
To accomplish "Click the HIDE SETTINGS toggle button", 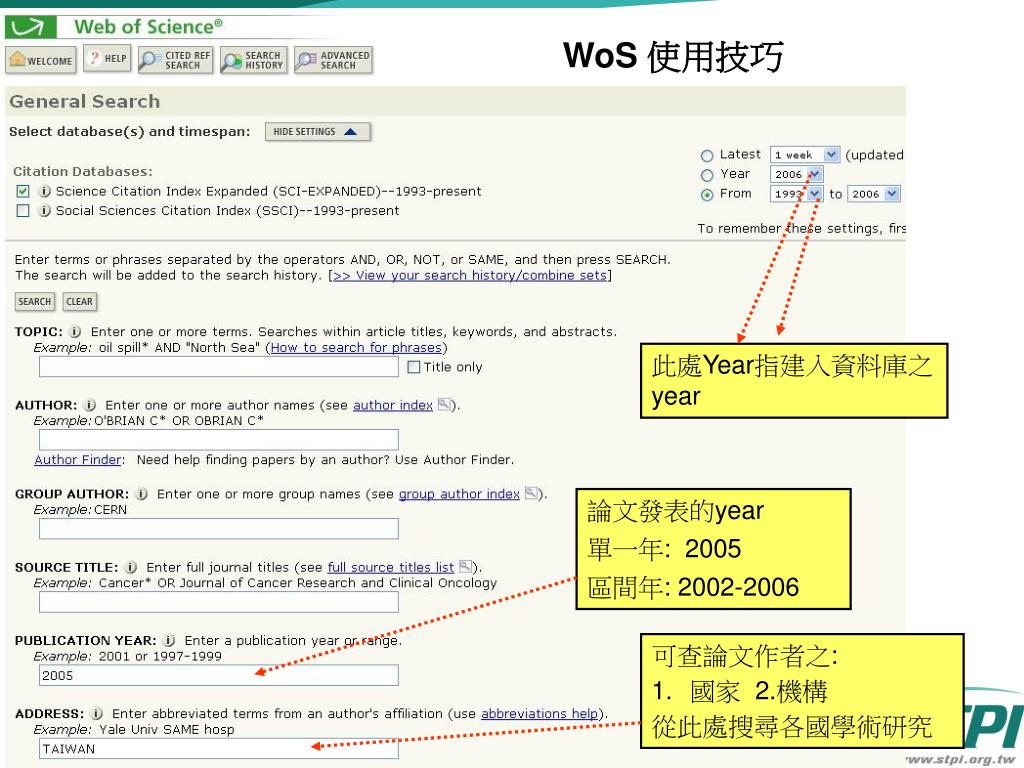I will click(317, 131).
